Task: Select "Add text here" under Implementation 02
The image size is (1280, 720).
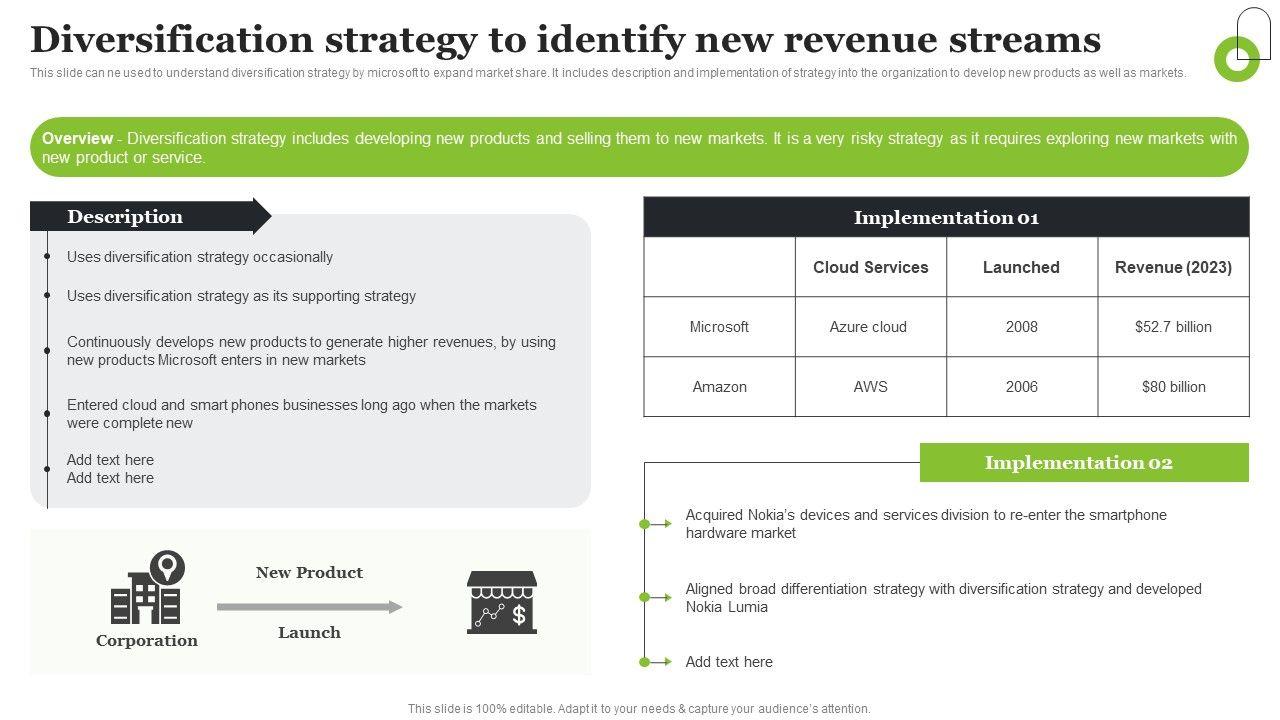Action: [729, 662]
